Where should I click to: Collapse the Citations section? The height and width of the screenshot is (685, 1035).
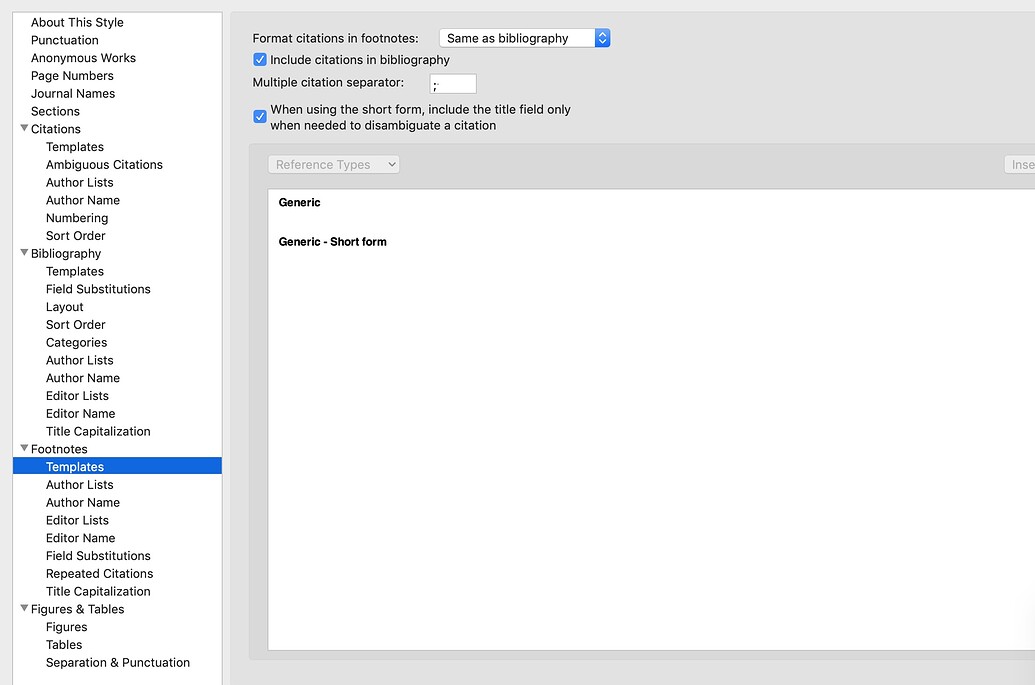click(x=23, y=128)
